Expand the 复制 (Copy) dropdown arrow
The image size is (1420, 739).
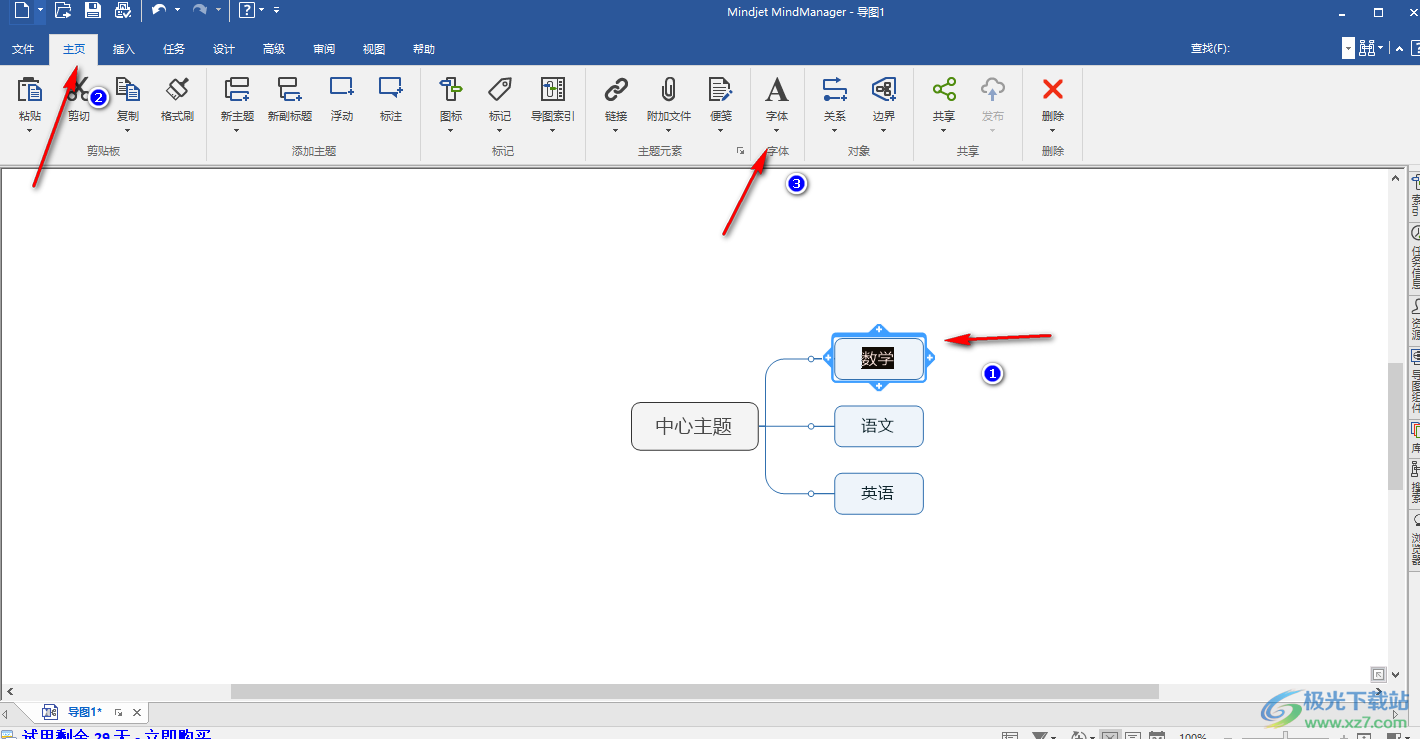click(x=128, y=130)
